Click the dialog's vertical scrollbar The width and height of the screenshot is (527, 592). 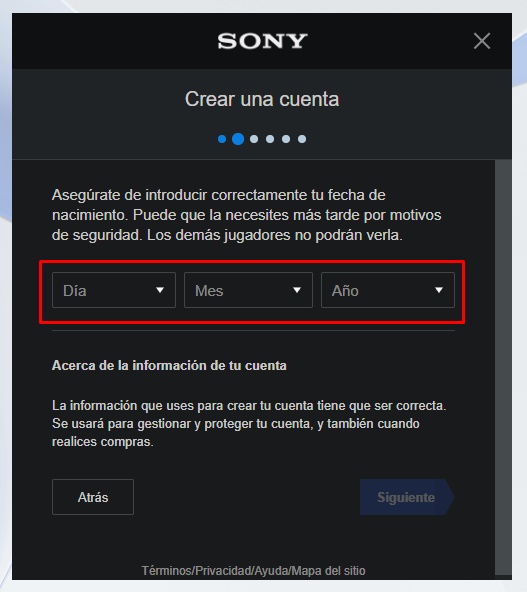(x=503, y=367)
